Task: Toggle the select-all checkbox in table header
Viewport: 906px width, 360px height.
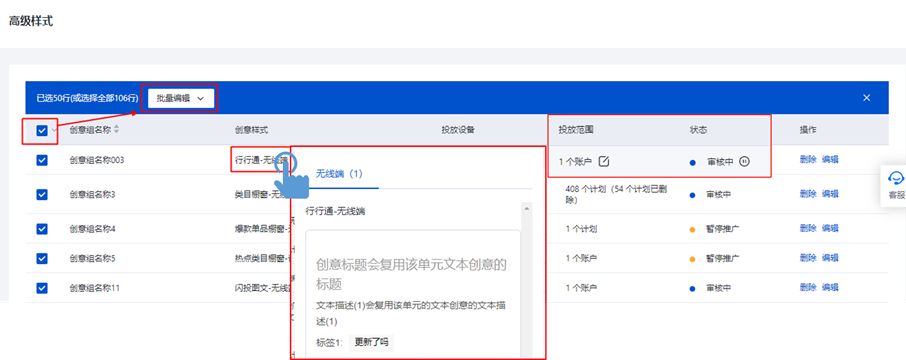Action: coord(42,131)
